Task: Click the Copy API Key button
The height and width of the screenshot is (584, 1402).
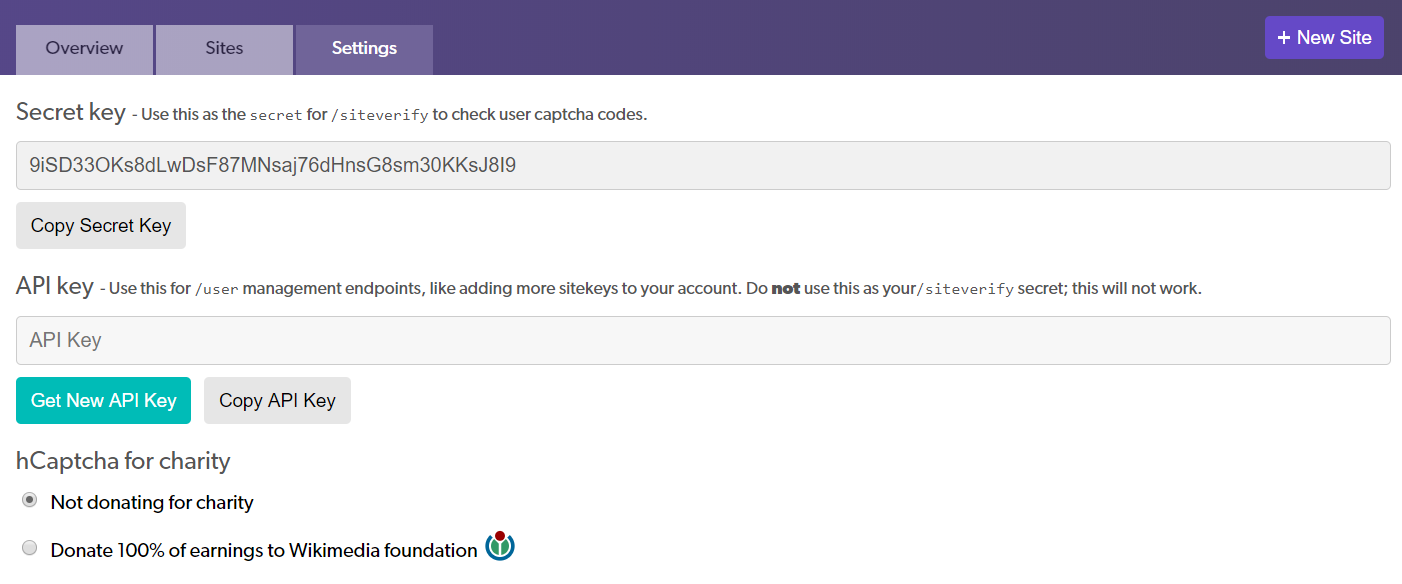Action: pos(277,401)
